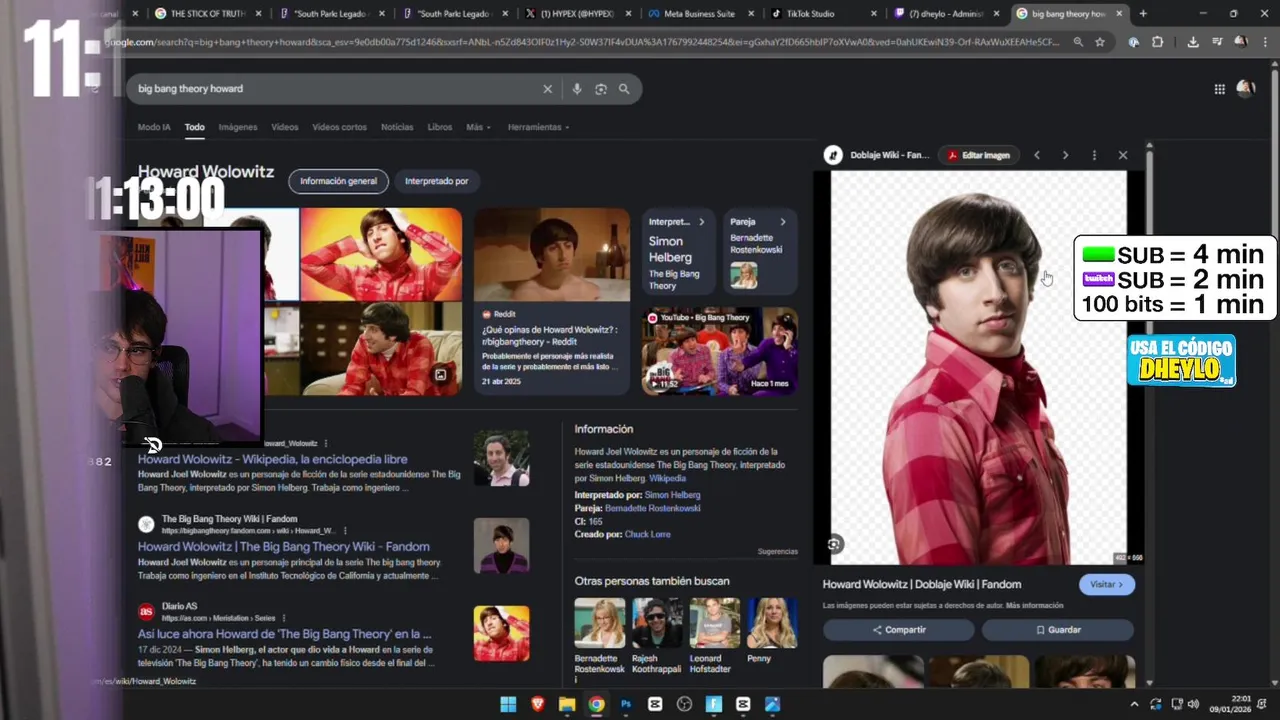This screenshot has width=1280, height=720.
Task: Click inside the Google search input field
Action: pyautogui.click(x=335, y=89)
